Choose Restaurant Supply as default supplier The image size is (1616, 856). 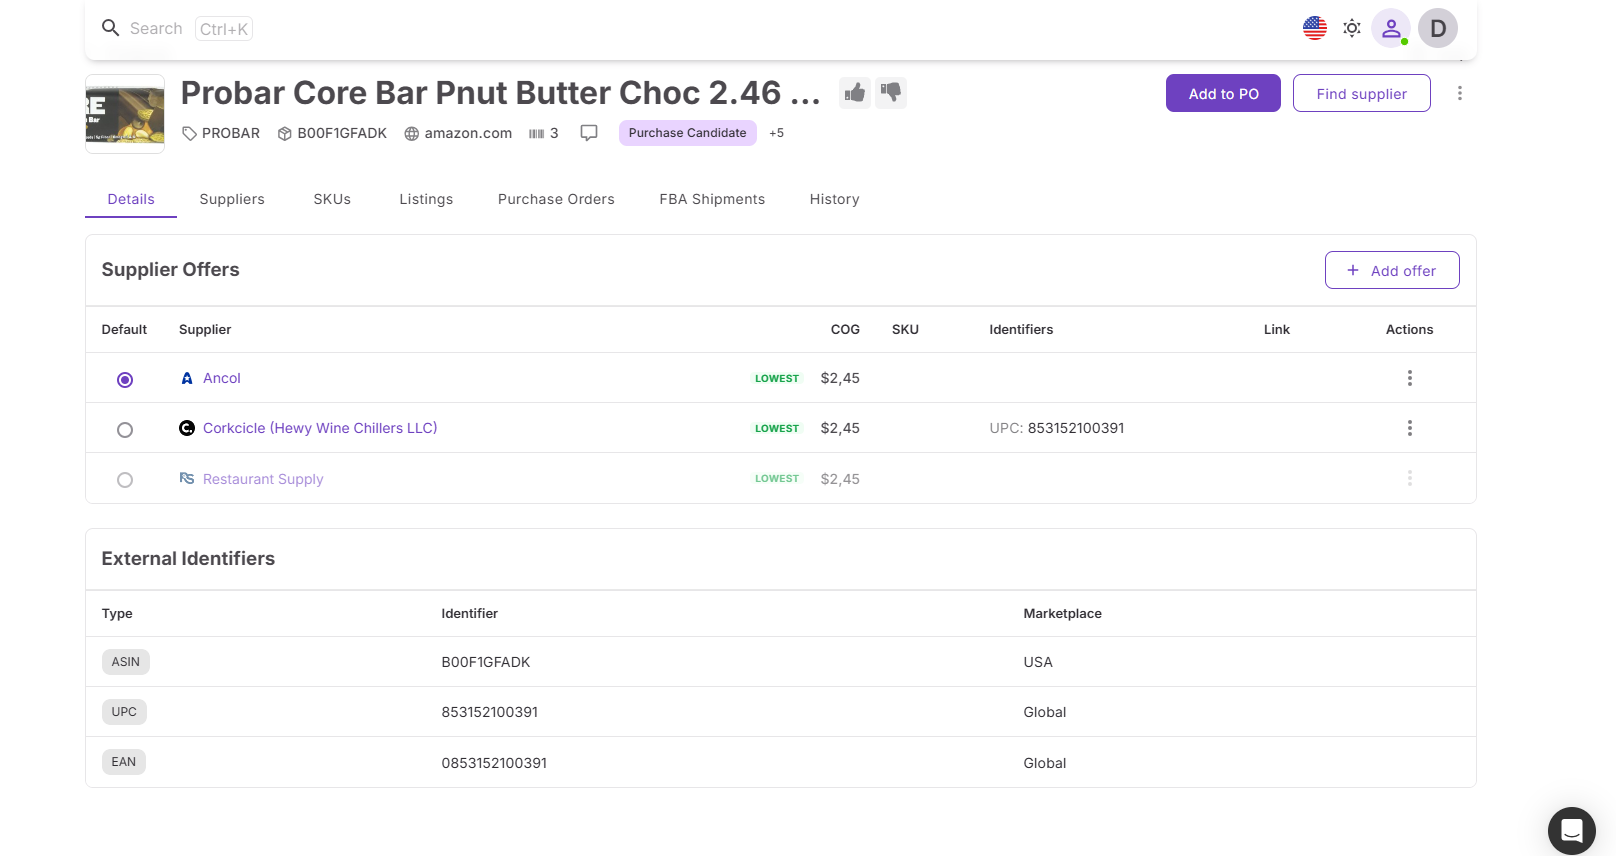tap(125, 480)
